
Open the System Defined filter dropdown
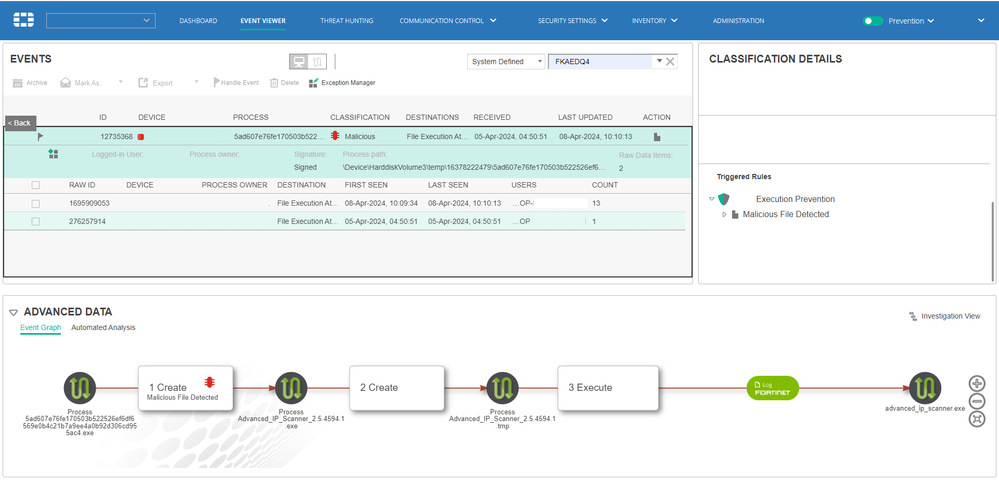tap(506, 61)
